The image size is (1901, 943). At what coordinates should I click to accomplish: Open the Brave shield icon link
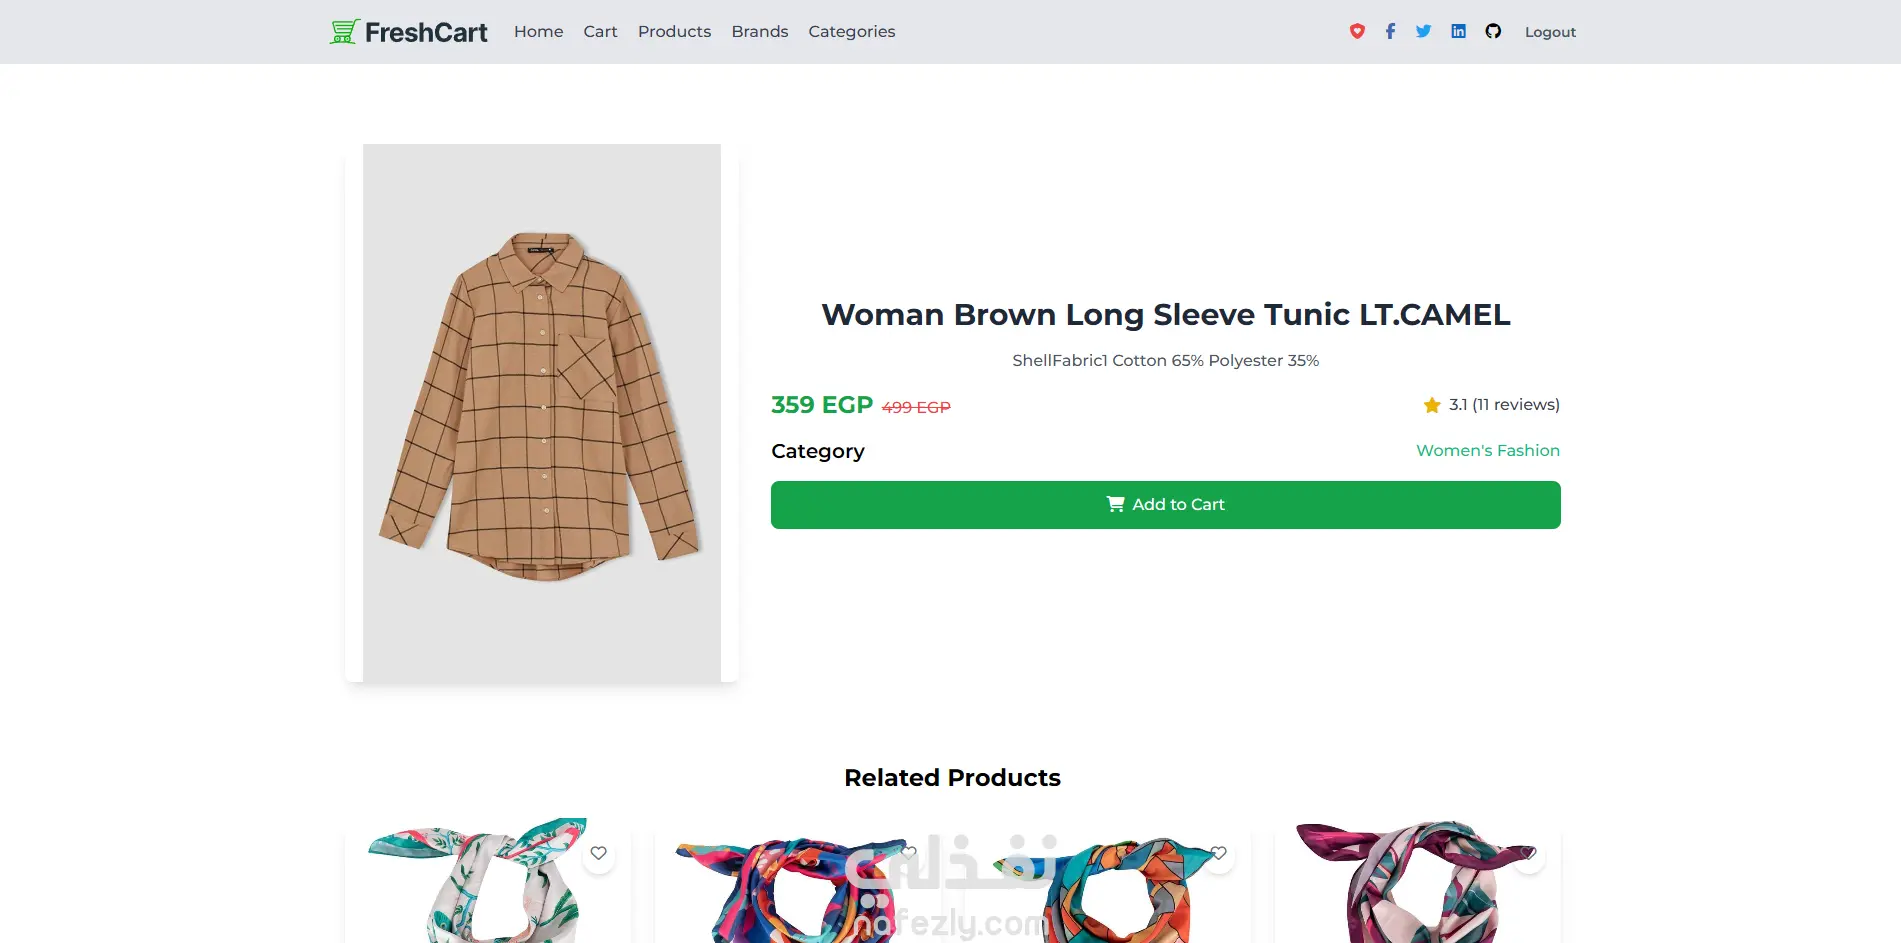[1357, 31]
